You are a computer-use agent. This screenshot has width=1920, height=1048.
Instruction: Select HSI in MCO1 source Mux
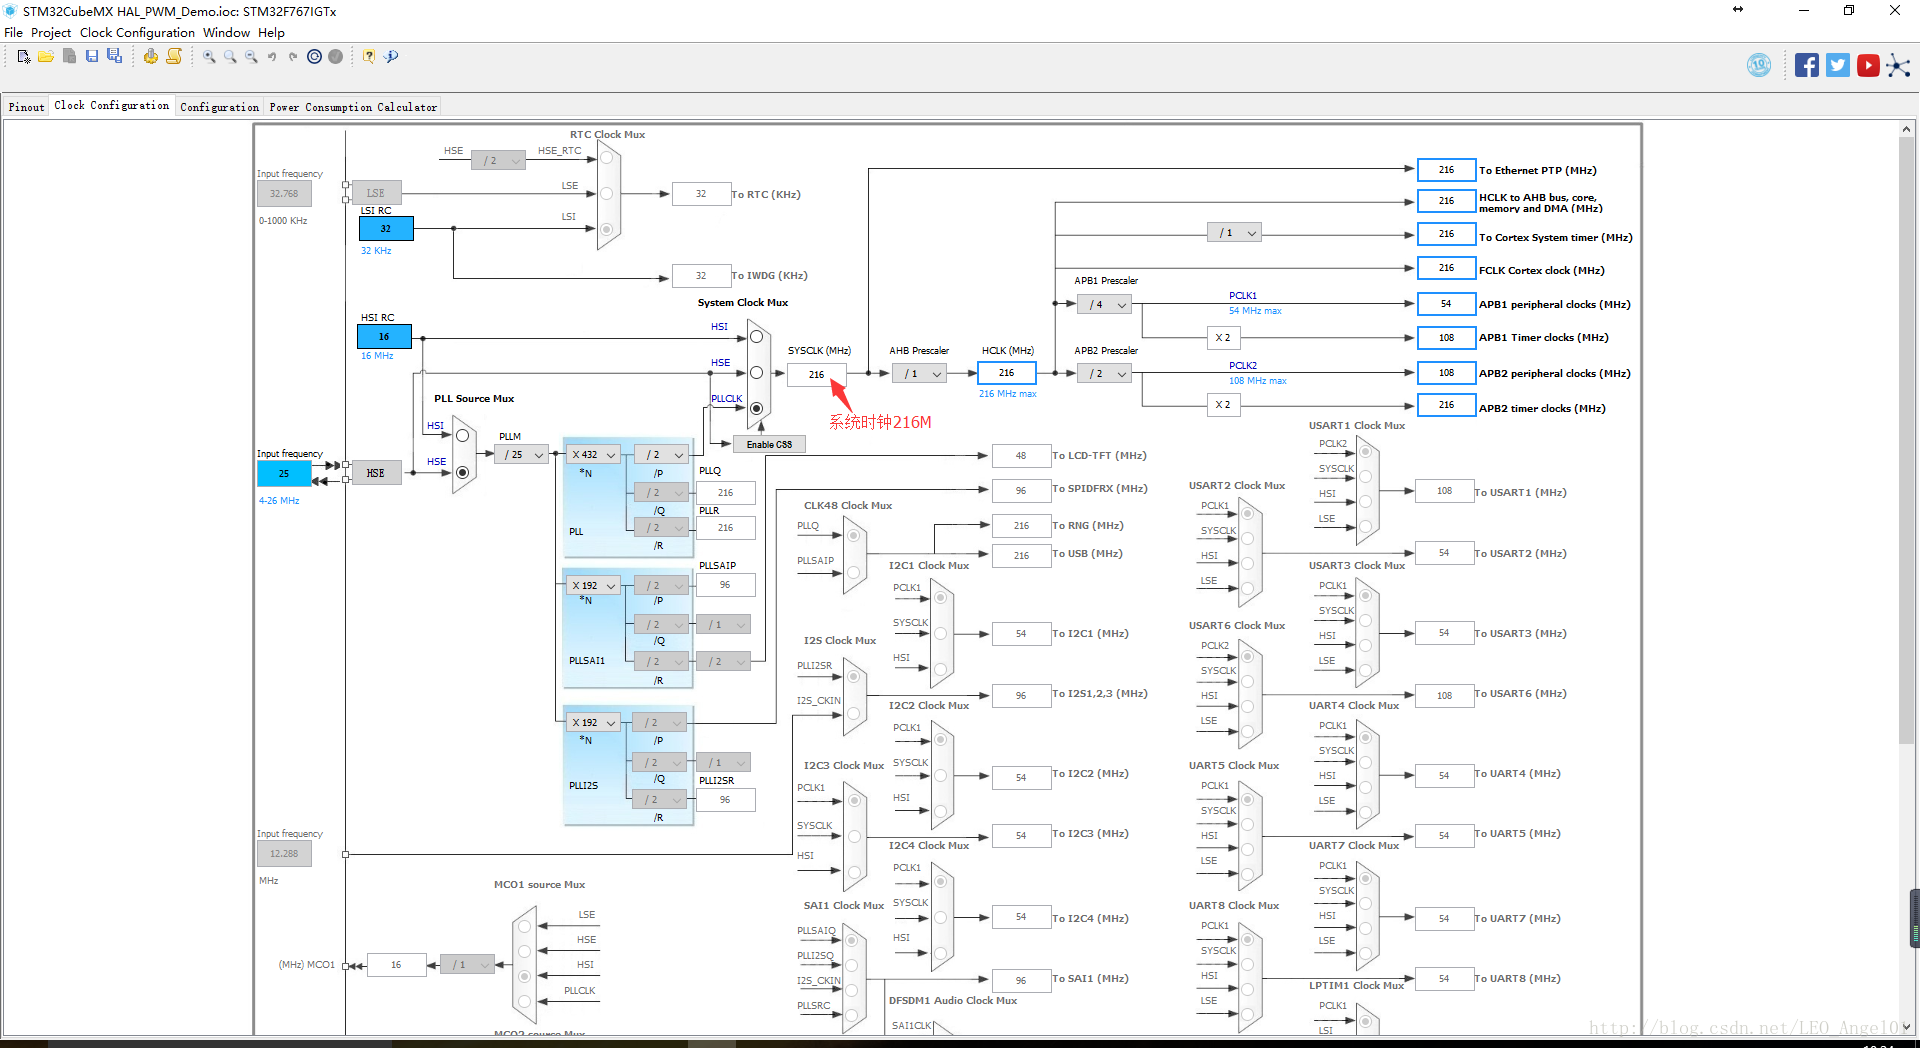[524, 977]
